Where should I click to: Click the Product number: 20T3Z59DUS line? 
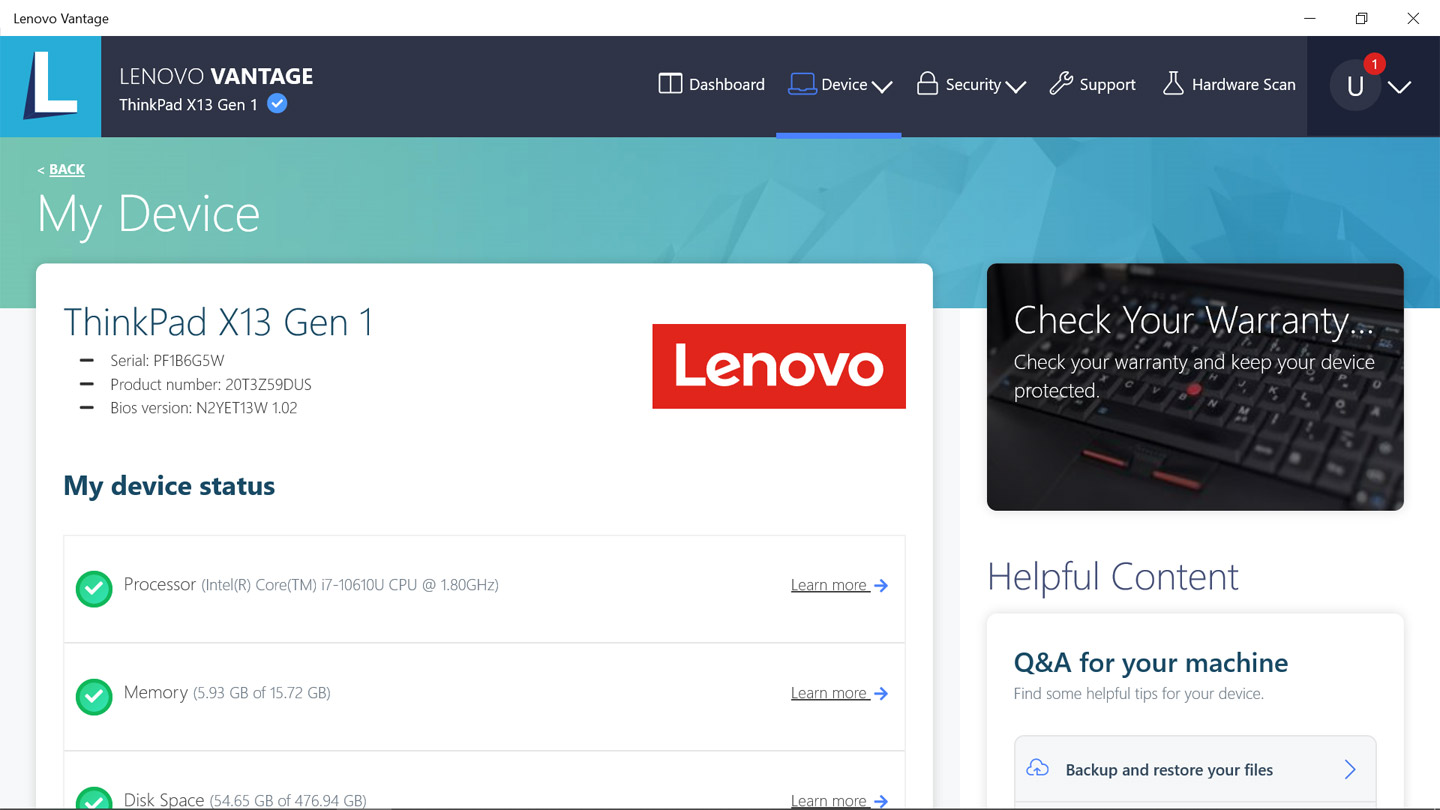click(x=211, y=384)
